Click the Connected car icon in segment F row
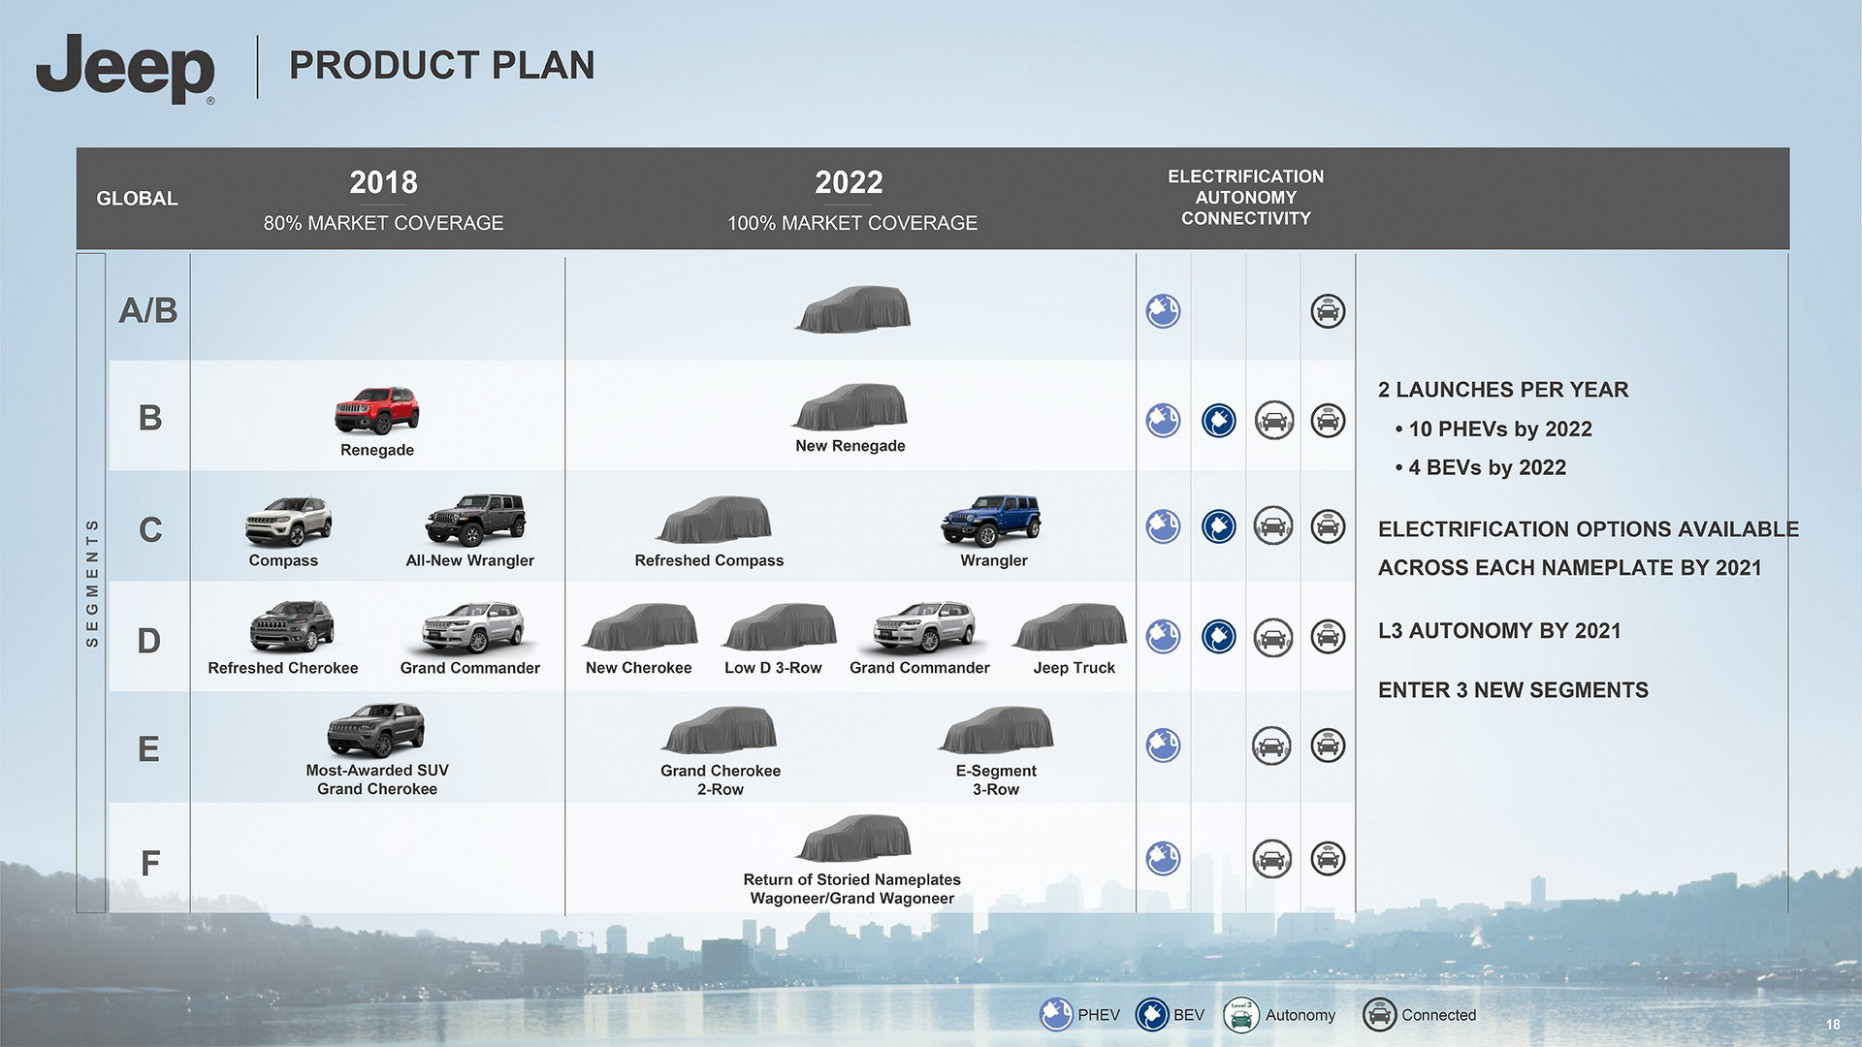The image size is (1862, 1047). [1327, 857]
